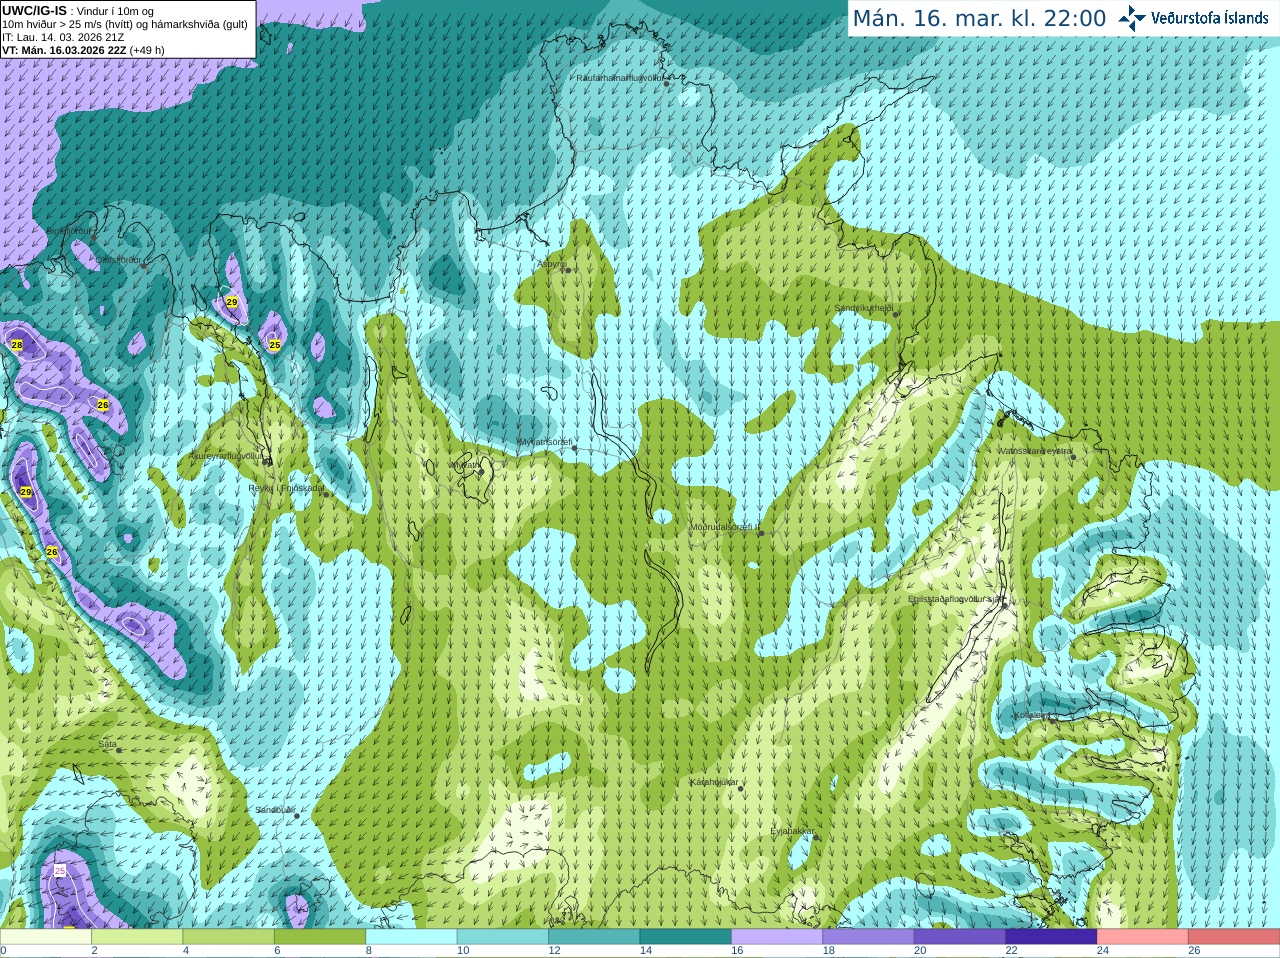Image resolution: width=1280 pixels, height=958 pixels.
Task: Select the 8–10 m/s pale cyan swatch
Action: coord(411,937)
